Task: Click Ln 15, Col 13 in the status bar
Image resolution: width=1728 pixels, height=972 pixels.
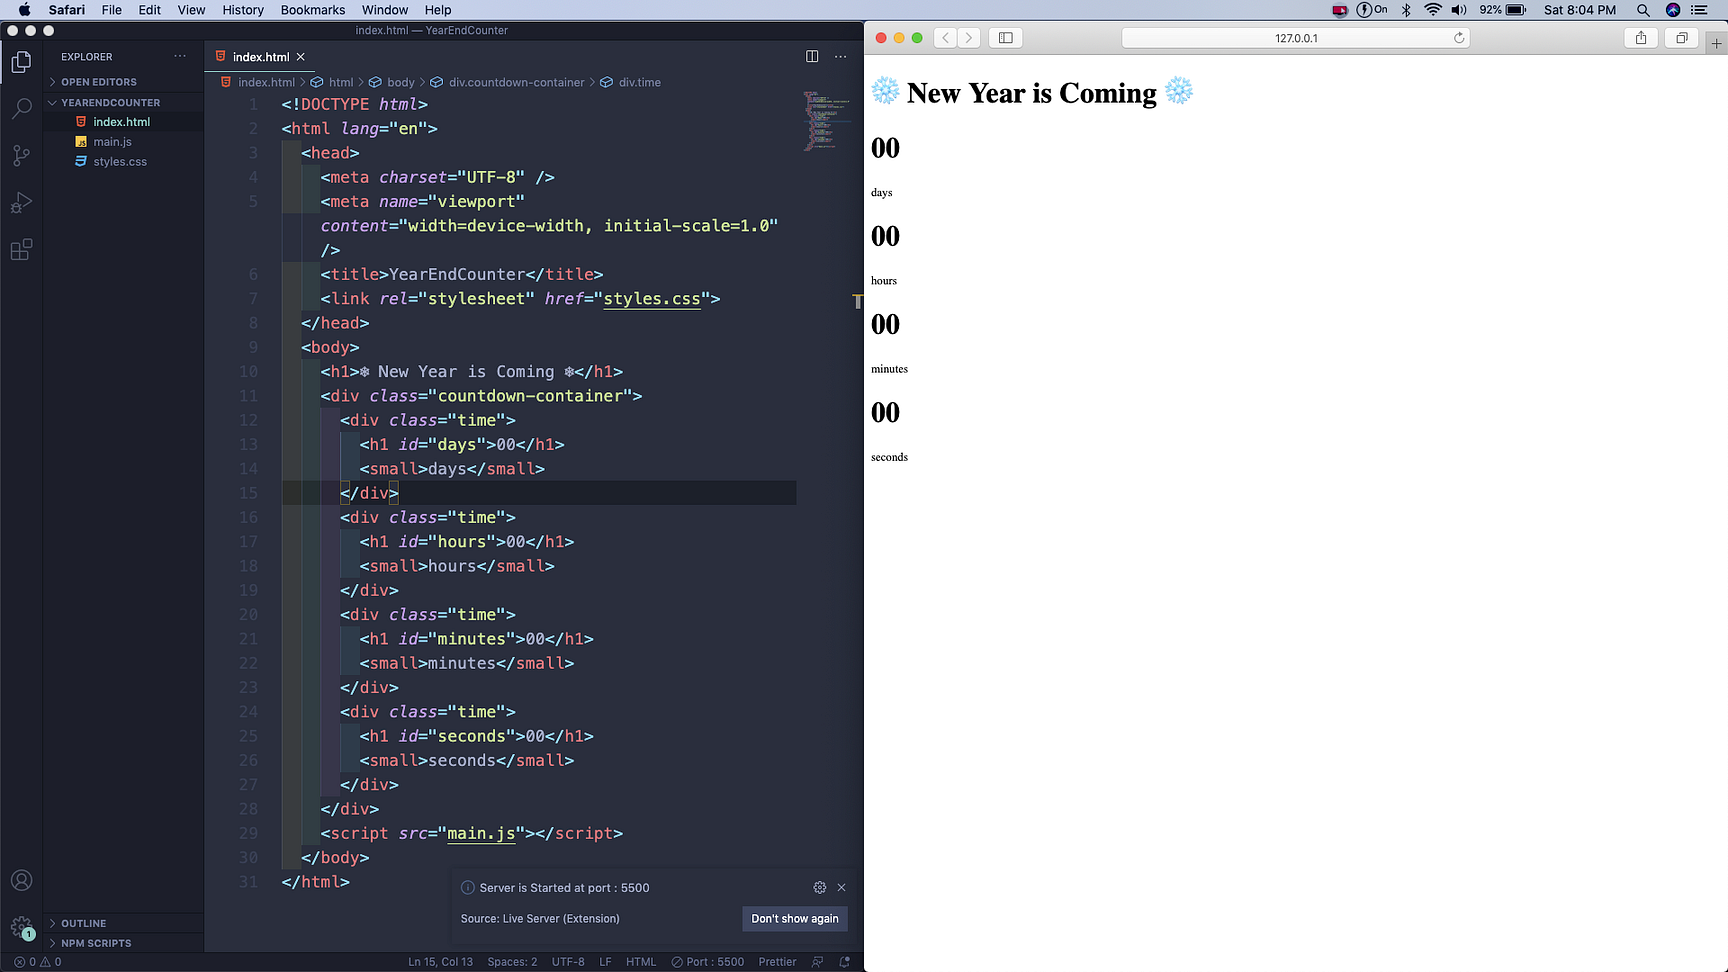Action: tap(440, 962)
